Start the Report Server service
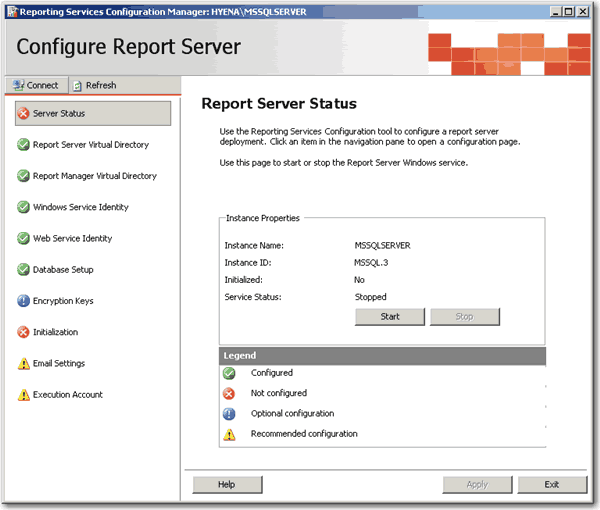This screenshot has width=600, height=510. (390, 317)
